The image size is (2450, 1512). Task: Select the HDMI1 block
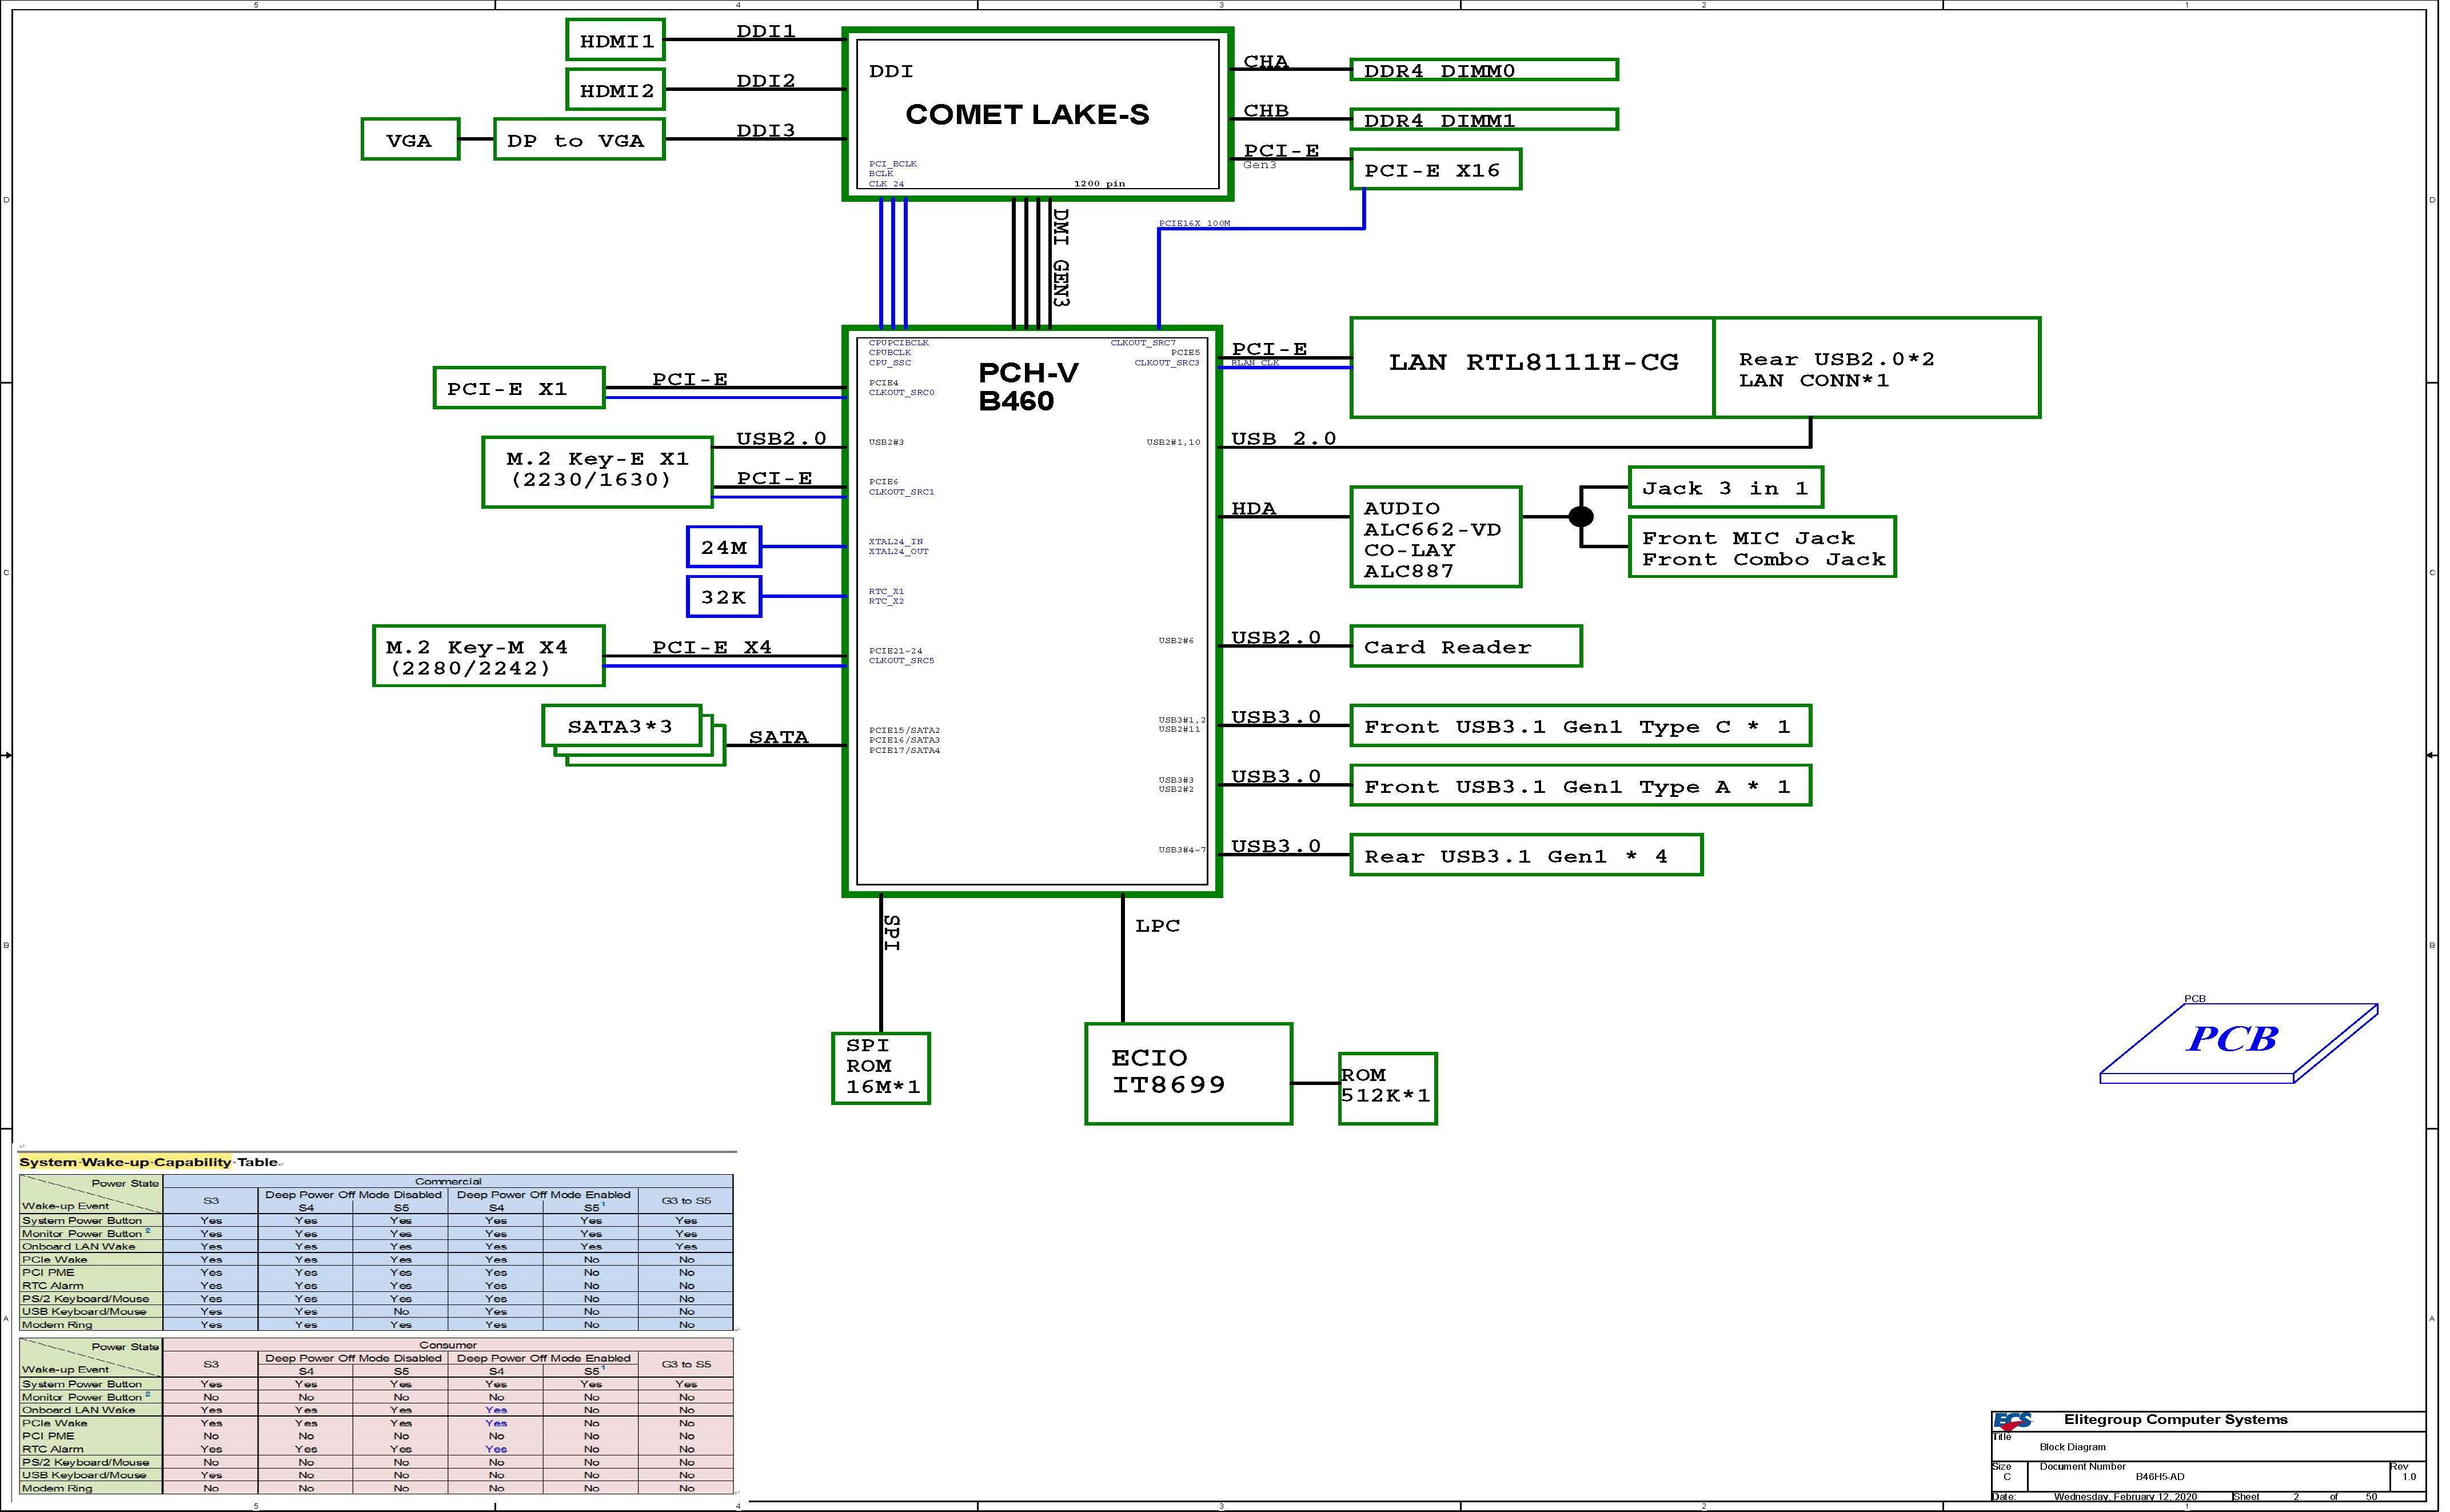coord(616,41)
